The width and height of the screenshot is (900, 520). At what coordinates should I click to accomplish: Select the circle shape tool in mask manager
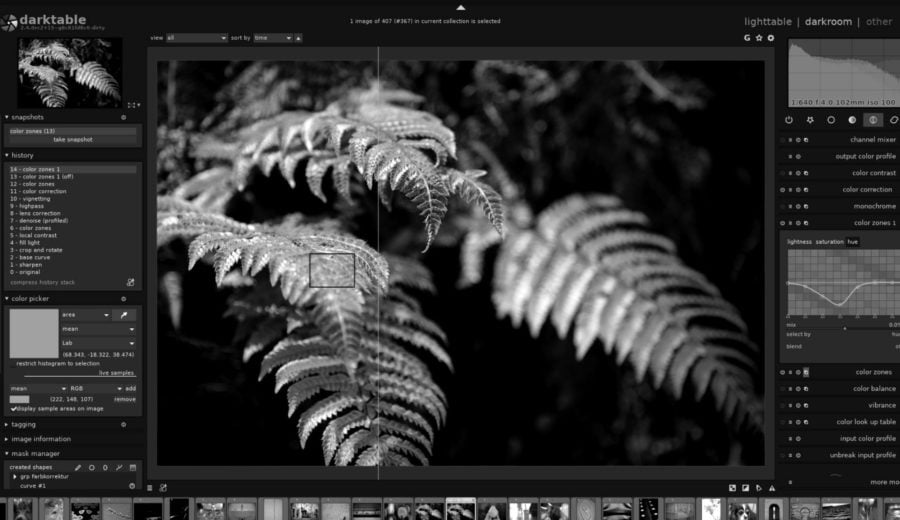tap(92, 467)
